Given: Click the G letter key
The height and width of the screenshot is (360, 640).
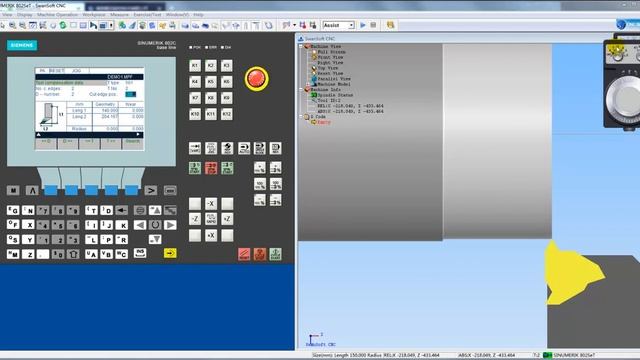Looking at the screenshot, I should tap(13, 210).
